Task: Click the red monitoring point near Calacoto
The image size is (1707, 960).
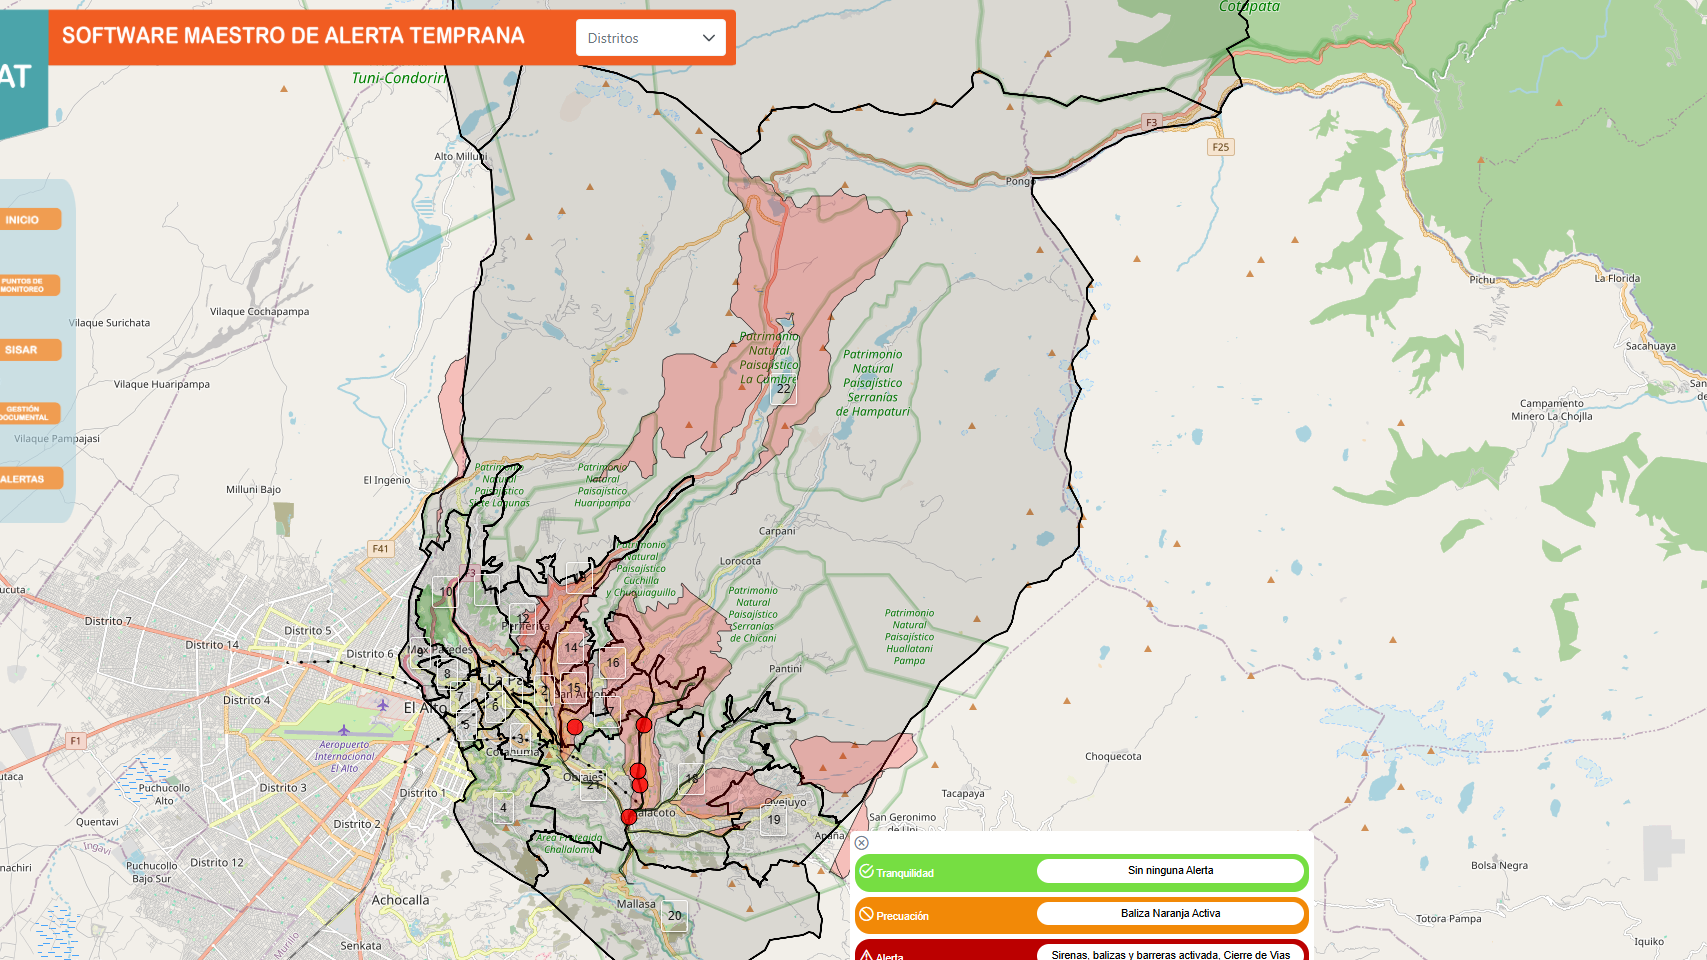Action: [628, 818]
